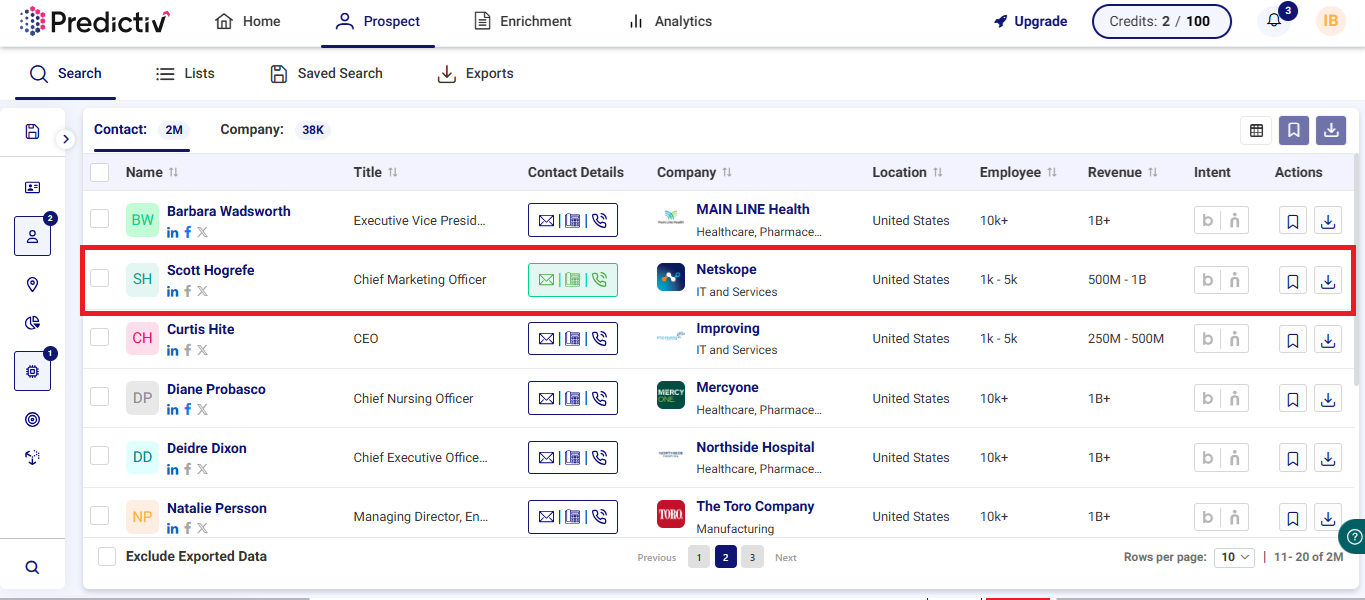This screenshot has width=1365, height=600.
Task: Bookmark Scott Hogrefe's row
Action: tap(1293, 281)
